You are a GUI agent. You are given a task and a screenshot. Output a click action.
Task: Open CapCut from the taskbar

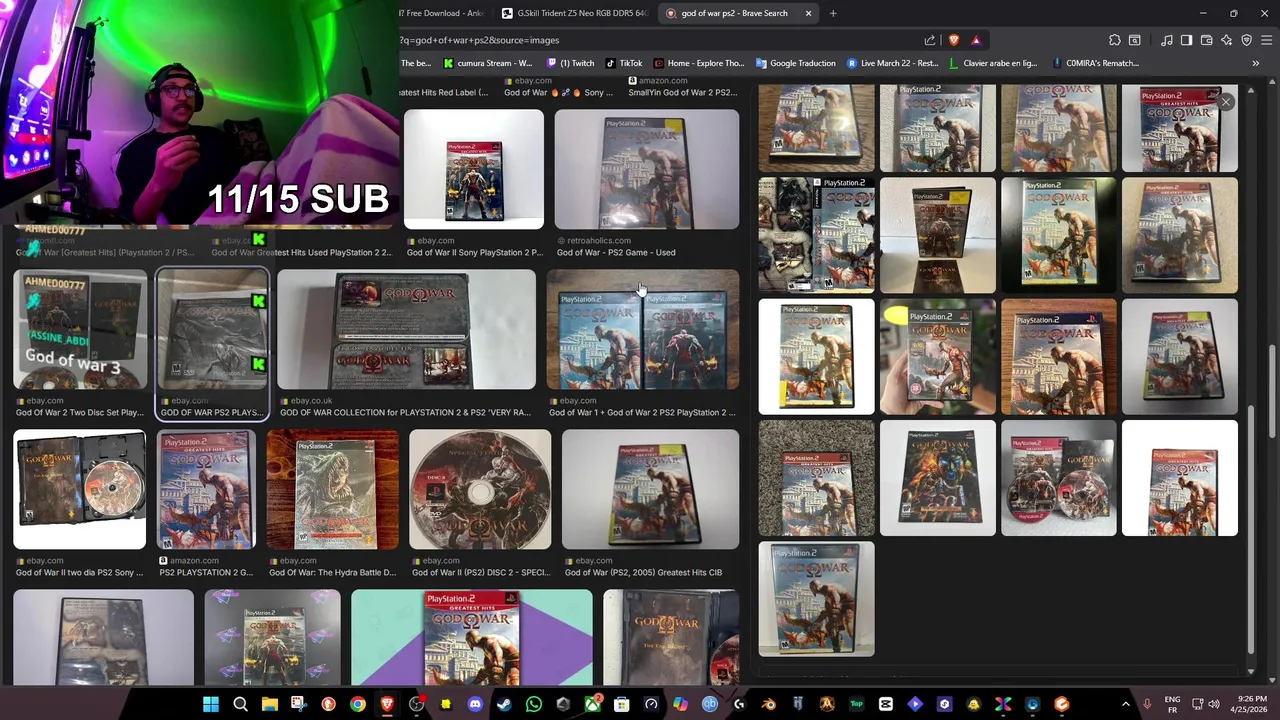885,704
